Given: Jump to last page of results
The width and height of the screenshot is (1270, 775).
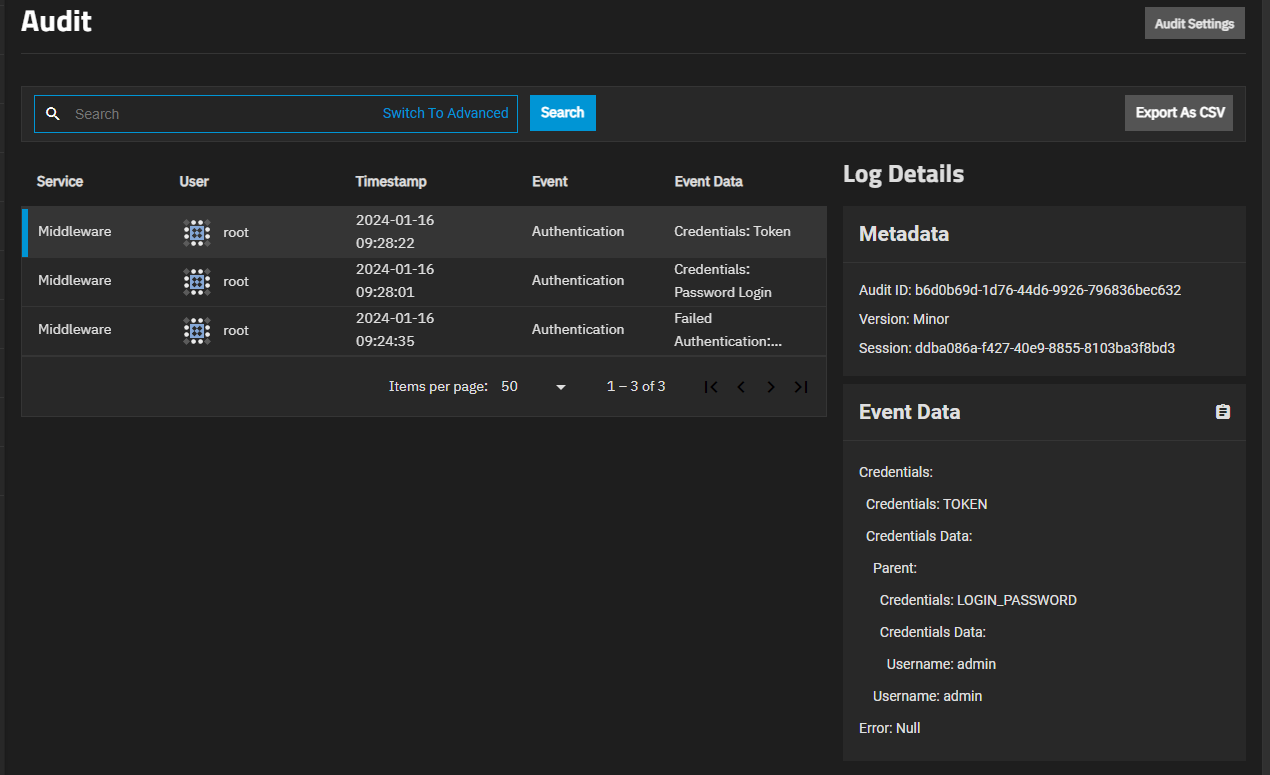Looking at the screenshot, I should pos(801,387).
